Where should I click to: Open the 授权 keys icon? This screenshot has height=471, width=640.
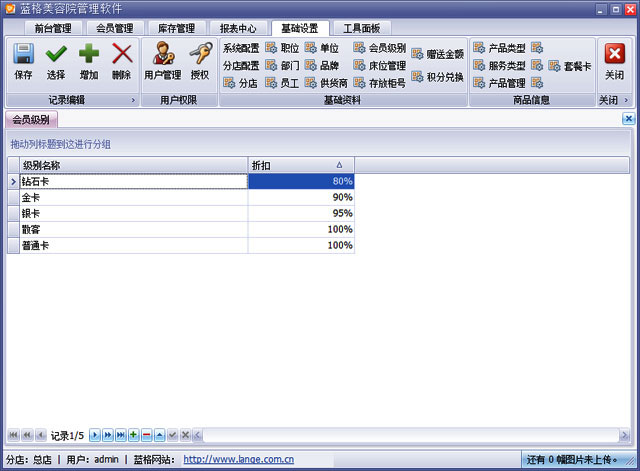[200, 61]
